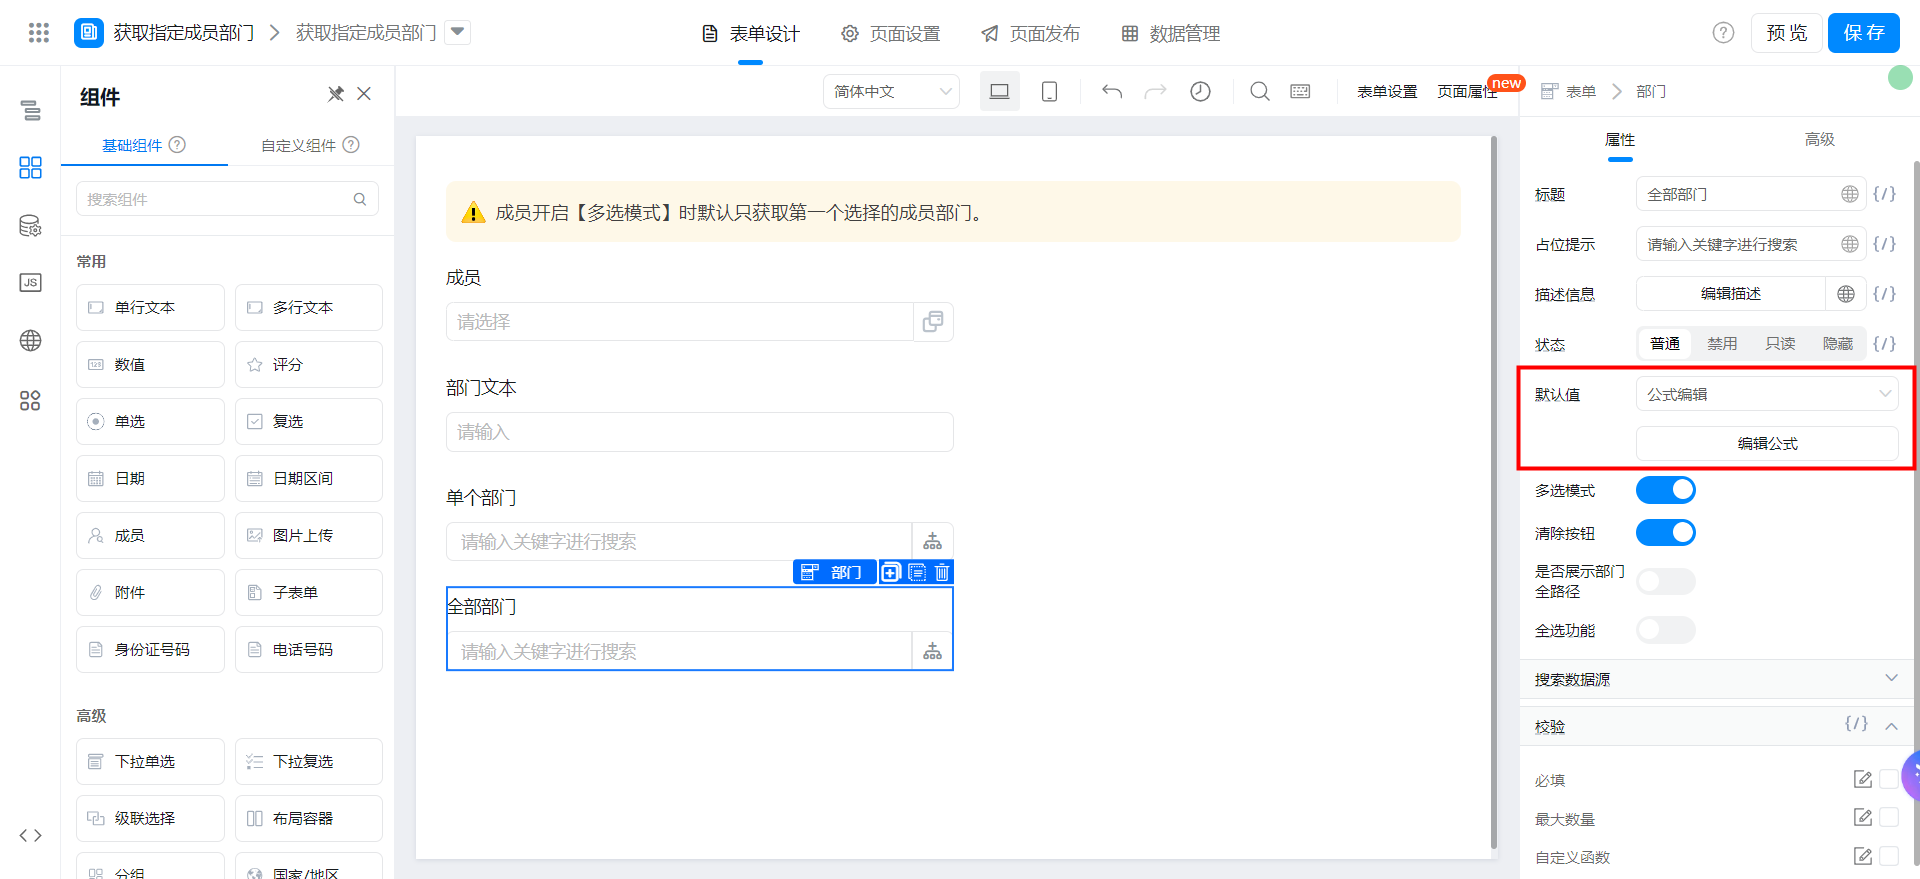The image size is (1920, 879).
Task: Check the 最大数量 validation checkbox
Action: pyautogui.click(x=1888, y=817)
